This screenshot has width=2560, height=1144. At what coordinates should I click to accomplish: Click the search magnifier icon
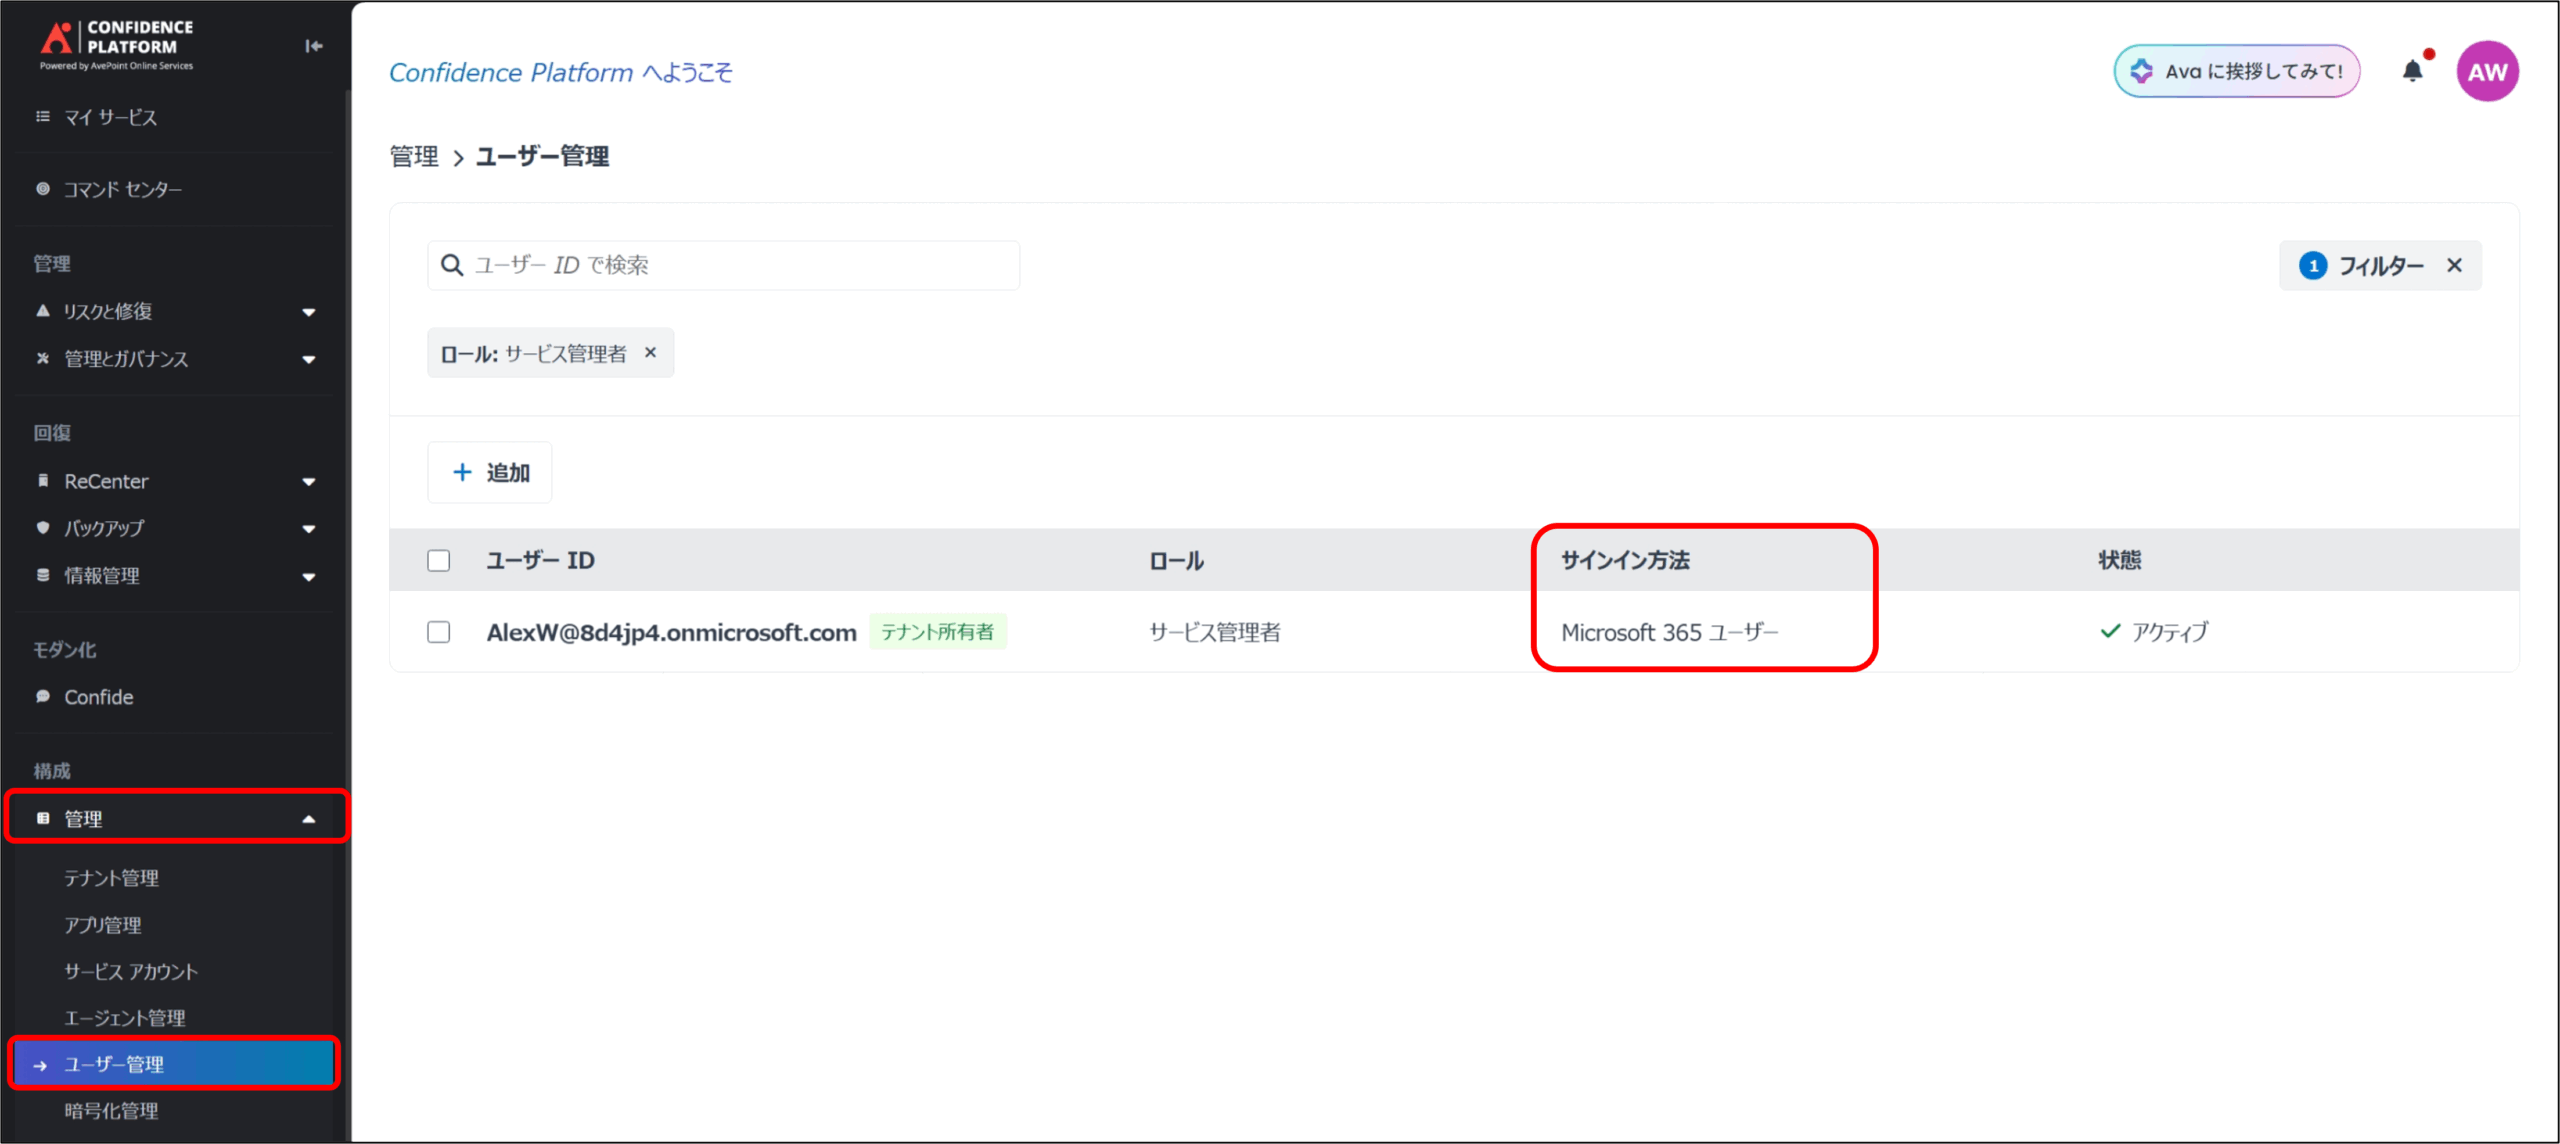(452, 265)
